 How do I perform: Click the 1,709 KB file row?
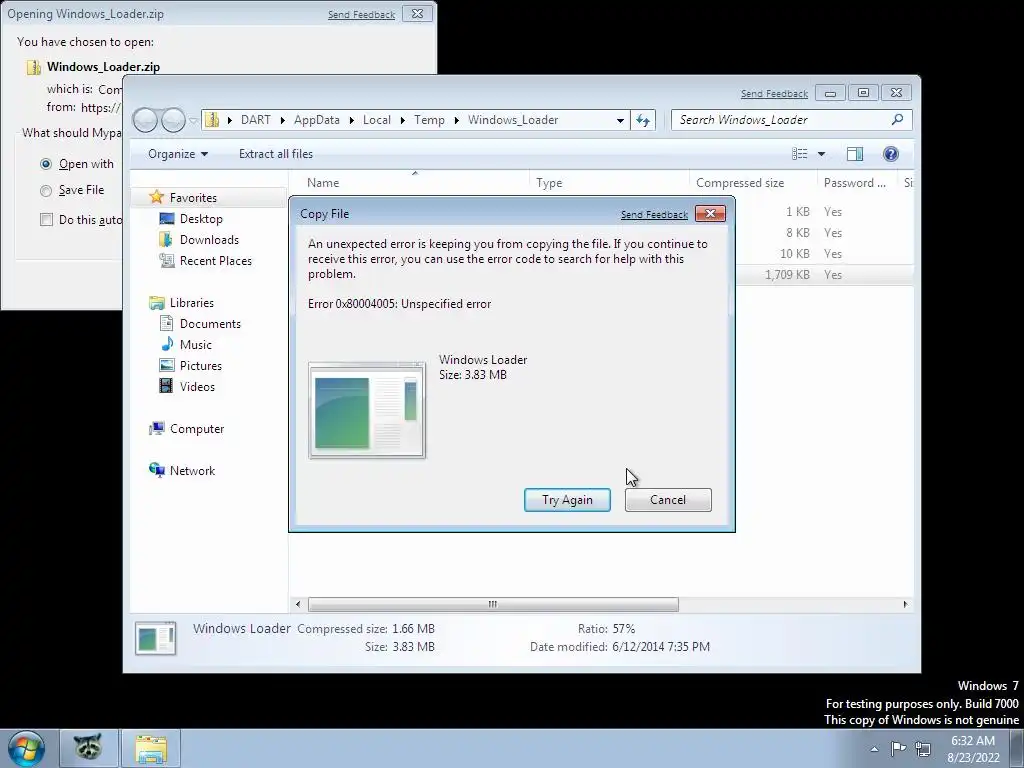pos(824,275)
